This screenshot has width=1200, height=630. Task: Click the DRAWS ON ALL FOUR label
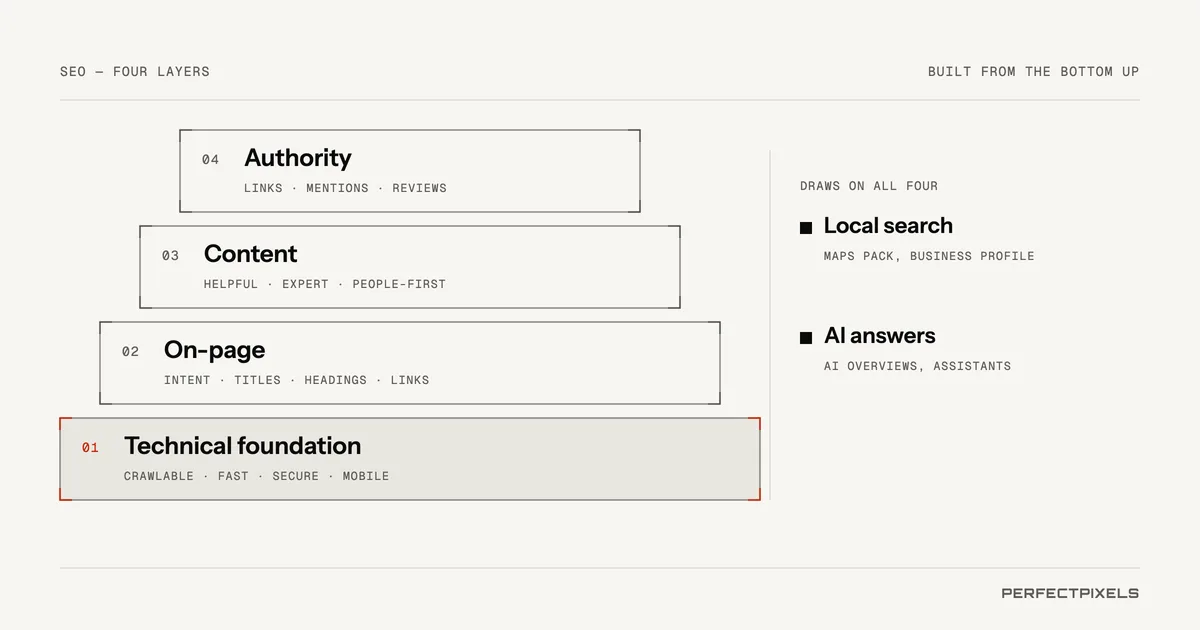tap(869, 186)
